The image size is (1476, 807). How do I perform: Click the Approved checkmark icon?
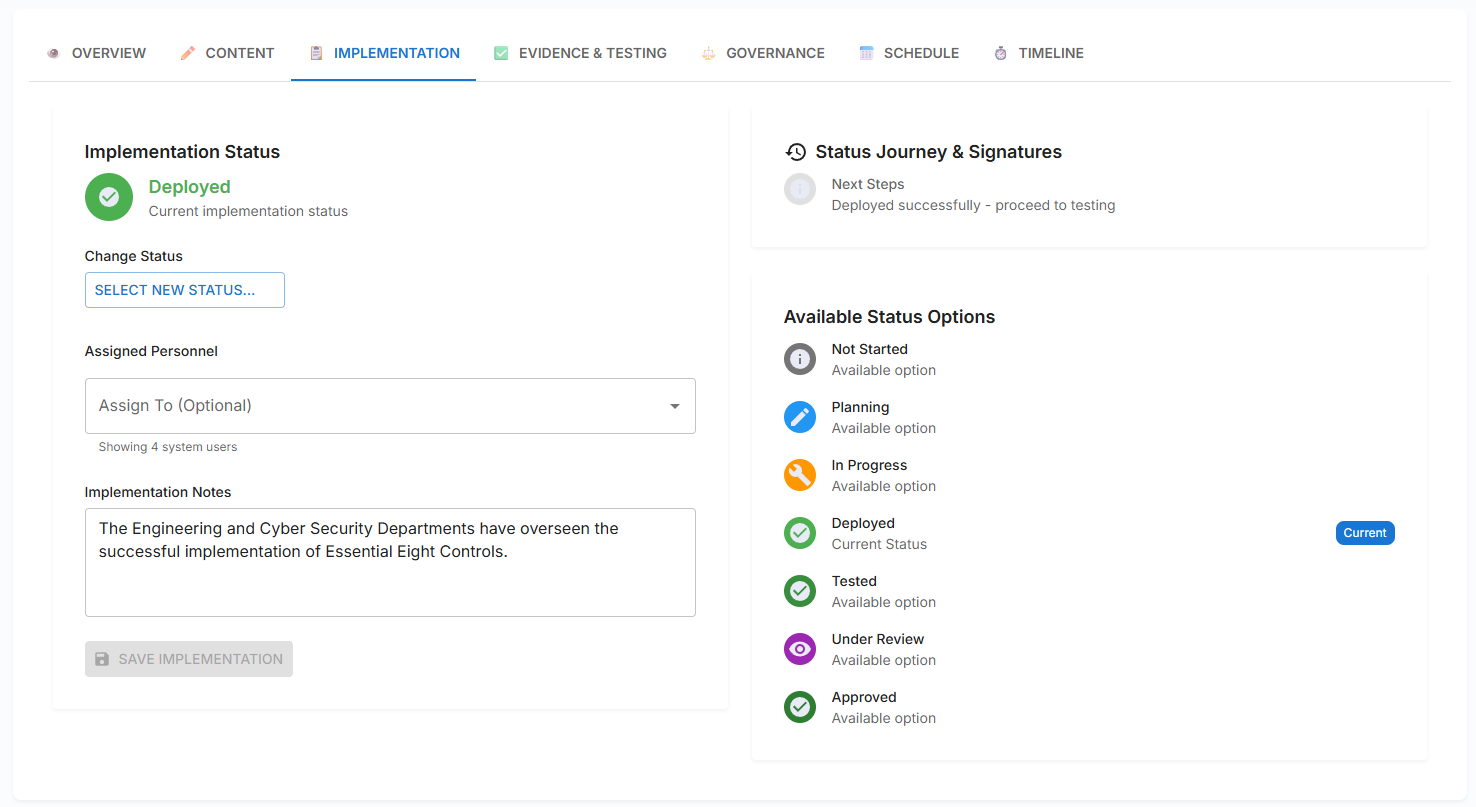point(800,707)
